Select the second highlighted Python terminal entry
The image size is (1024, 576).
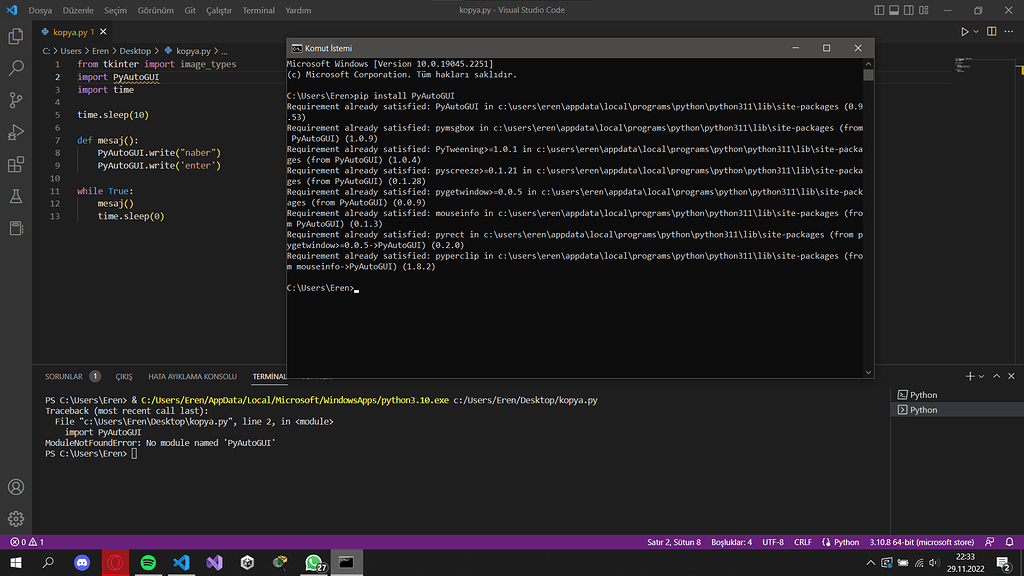[x=957, y=410]
